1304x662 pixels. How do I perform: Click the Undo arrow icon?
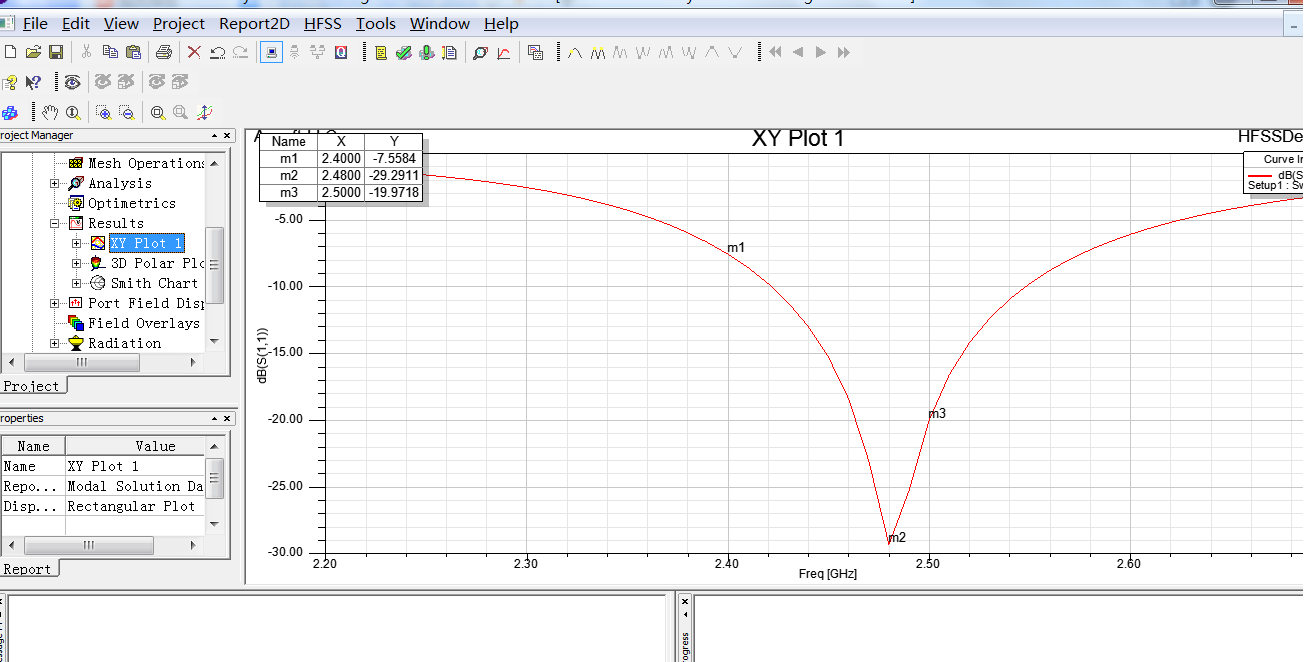217,52
